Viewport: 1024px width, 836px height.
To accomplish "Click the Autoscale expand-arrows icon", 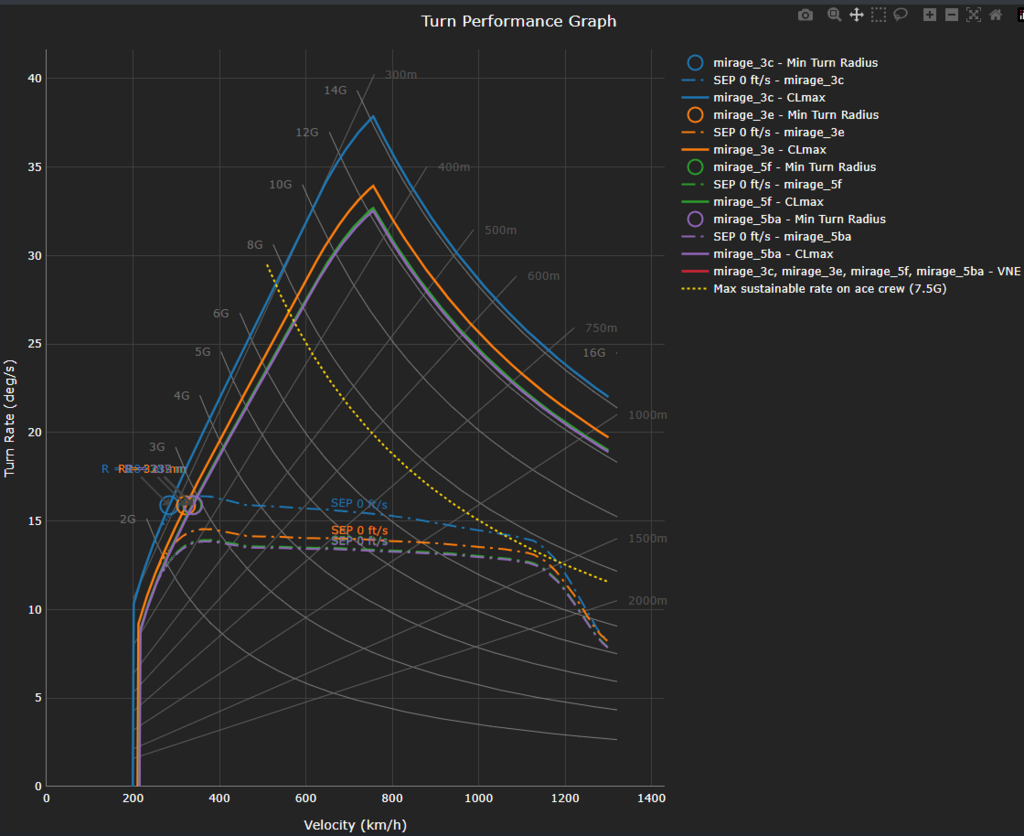I will pyautogui.click(x=973, y=14).
